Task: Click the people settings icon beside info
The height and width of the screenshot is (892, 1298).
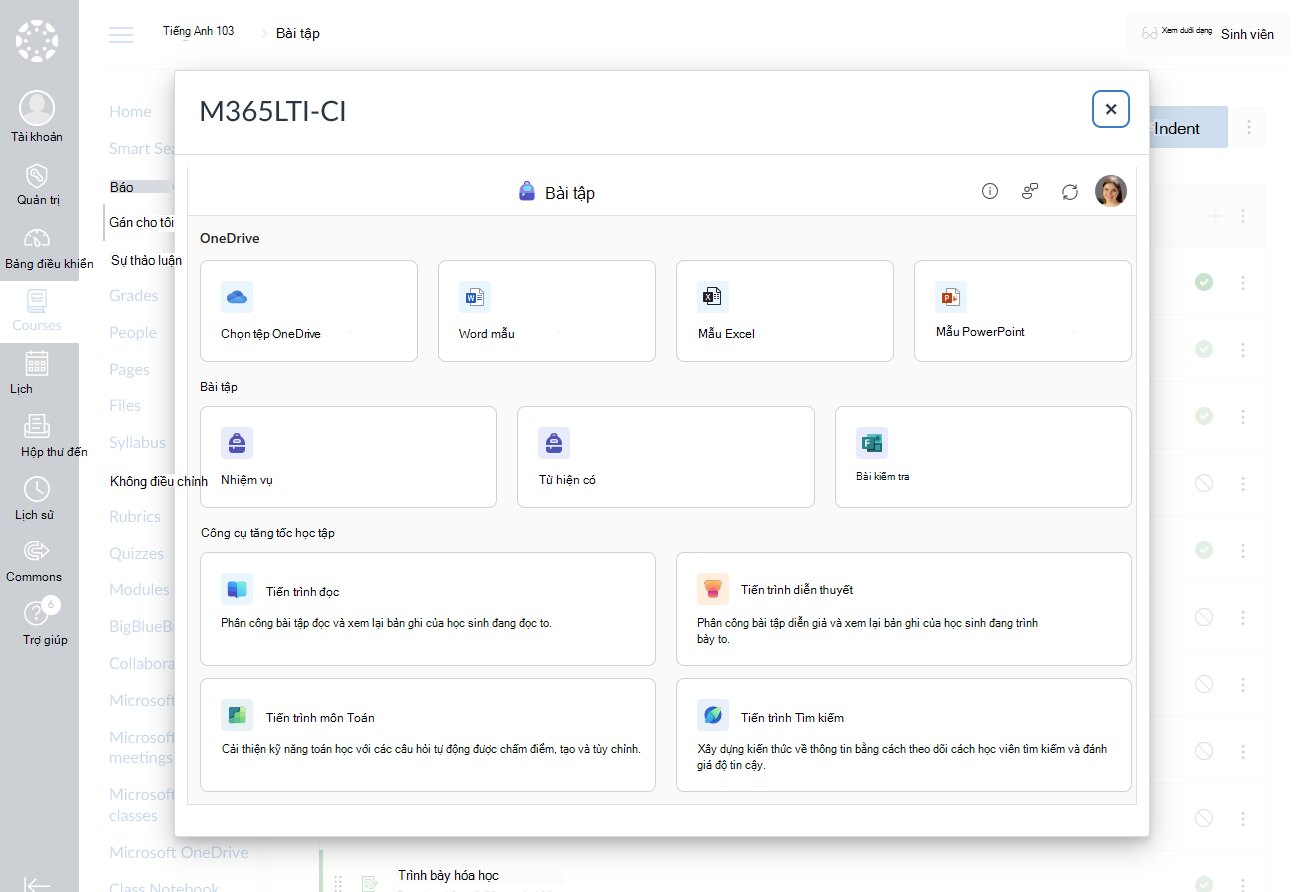Action: (1030, 191)
